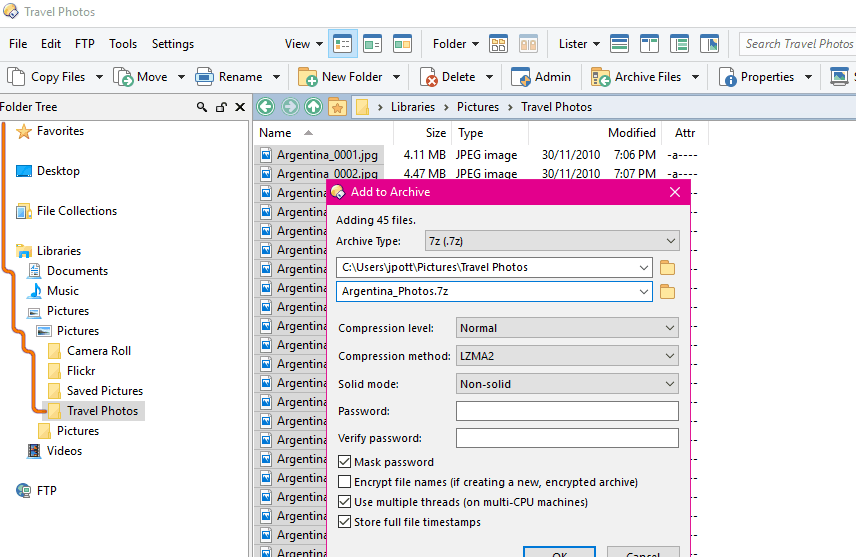
Task: Click Pictures in the breadcrumb path
Action: click(x=478, y=107)
